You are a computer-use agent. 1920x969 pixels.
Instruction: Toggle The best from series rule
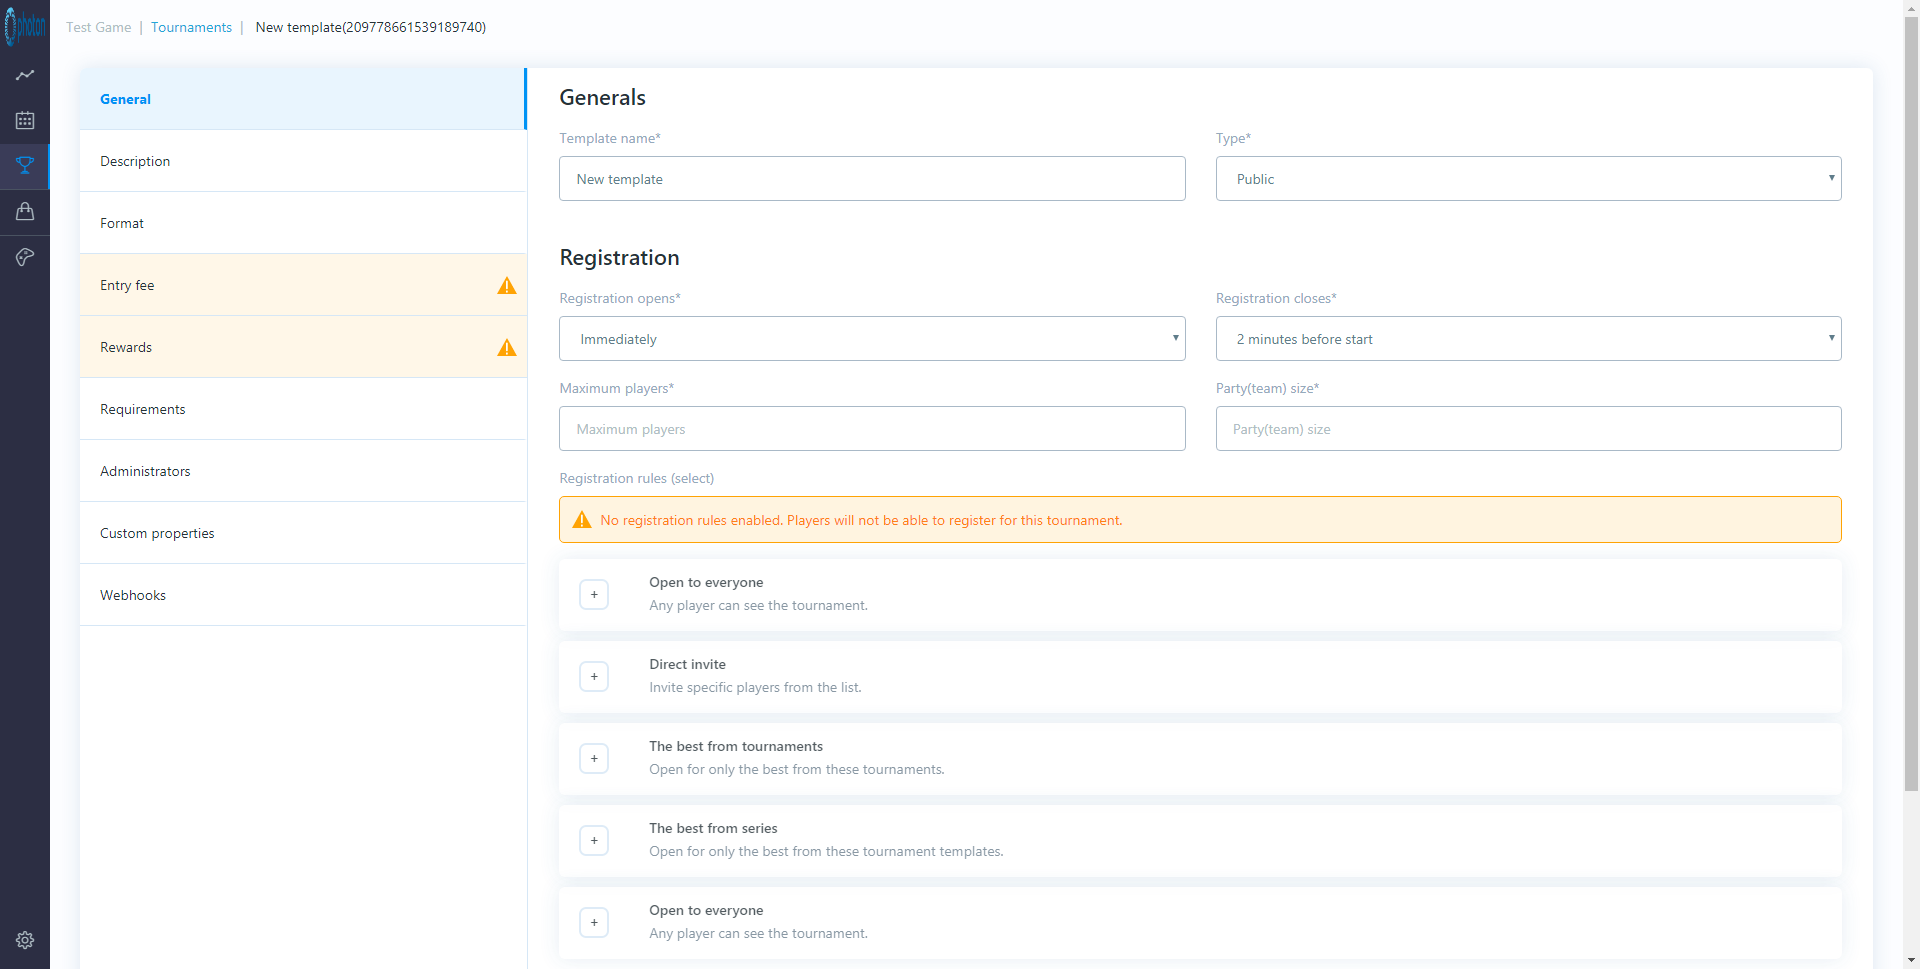(594, 841)
